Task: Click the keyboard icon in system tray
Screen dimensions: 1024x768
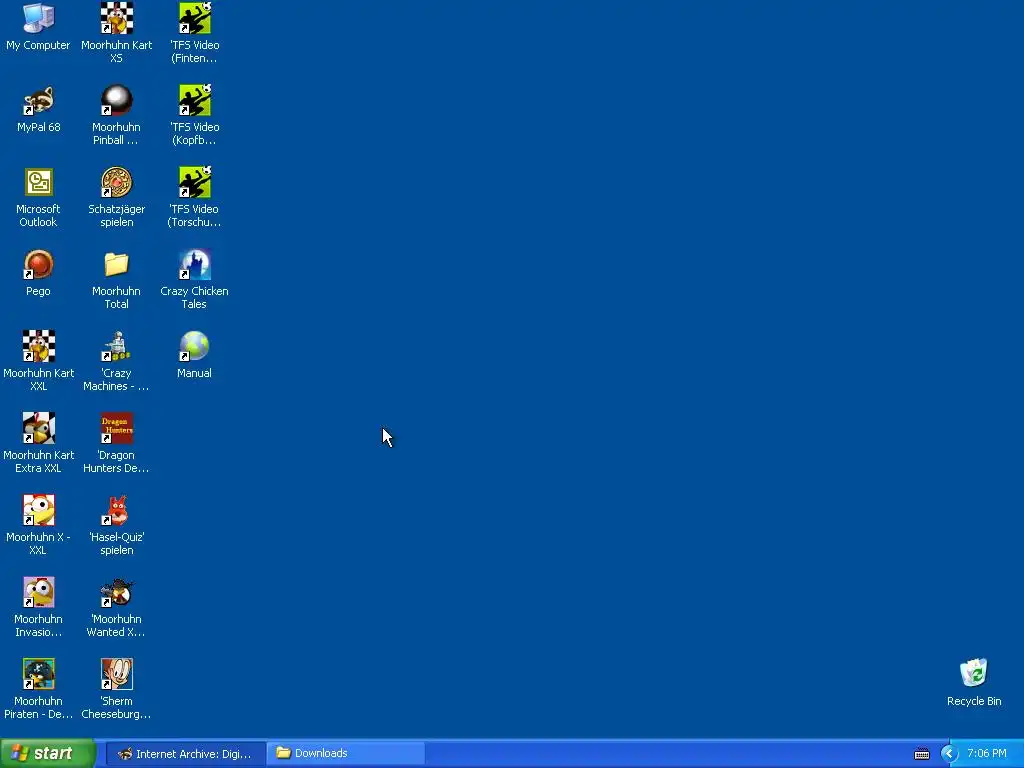Action: tap(921, 754)
